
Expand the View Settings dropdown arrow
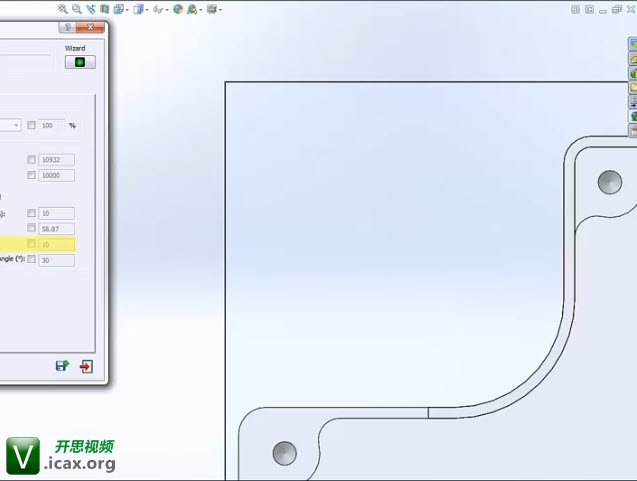click(x=220, y=9)
